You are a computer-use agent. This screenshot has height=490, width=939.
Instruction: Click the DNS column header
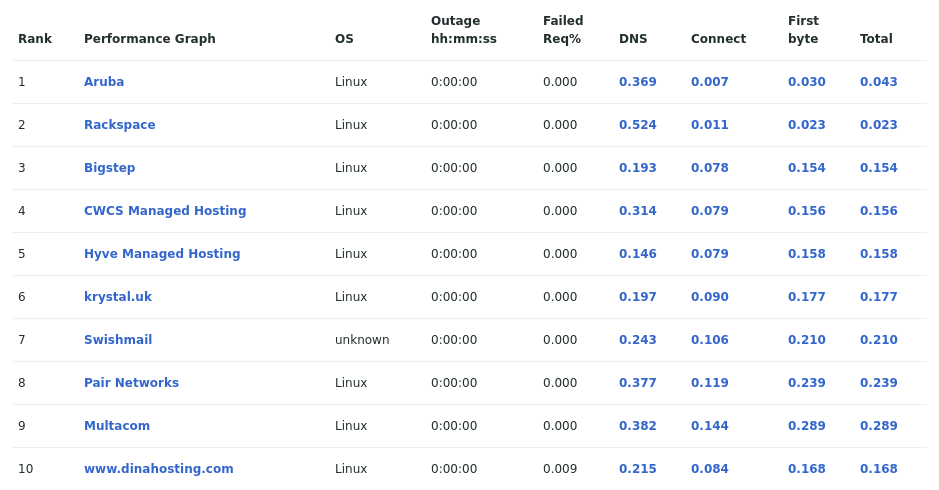click(x=633, y=39)
